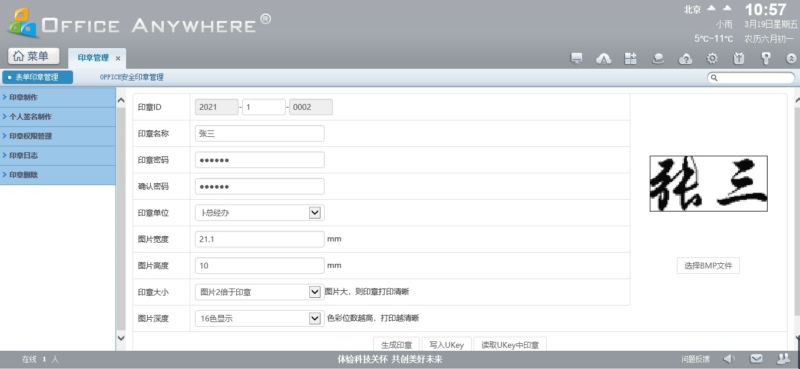
Task: Open the chat bubble icon in toolbar
Action: [x=658, y=59]
